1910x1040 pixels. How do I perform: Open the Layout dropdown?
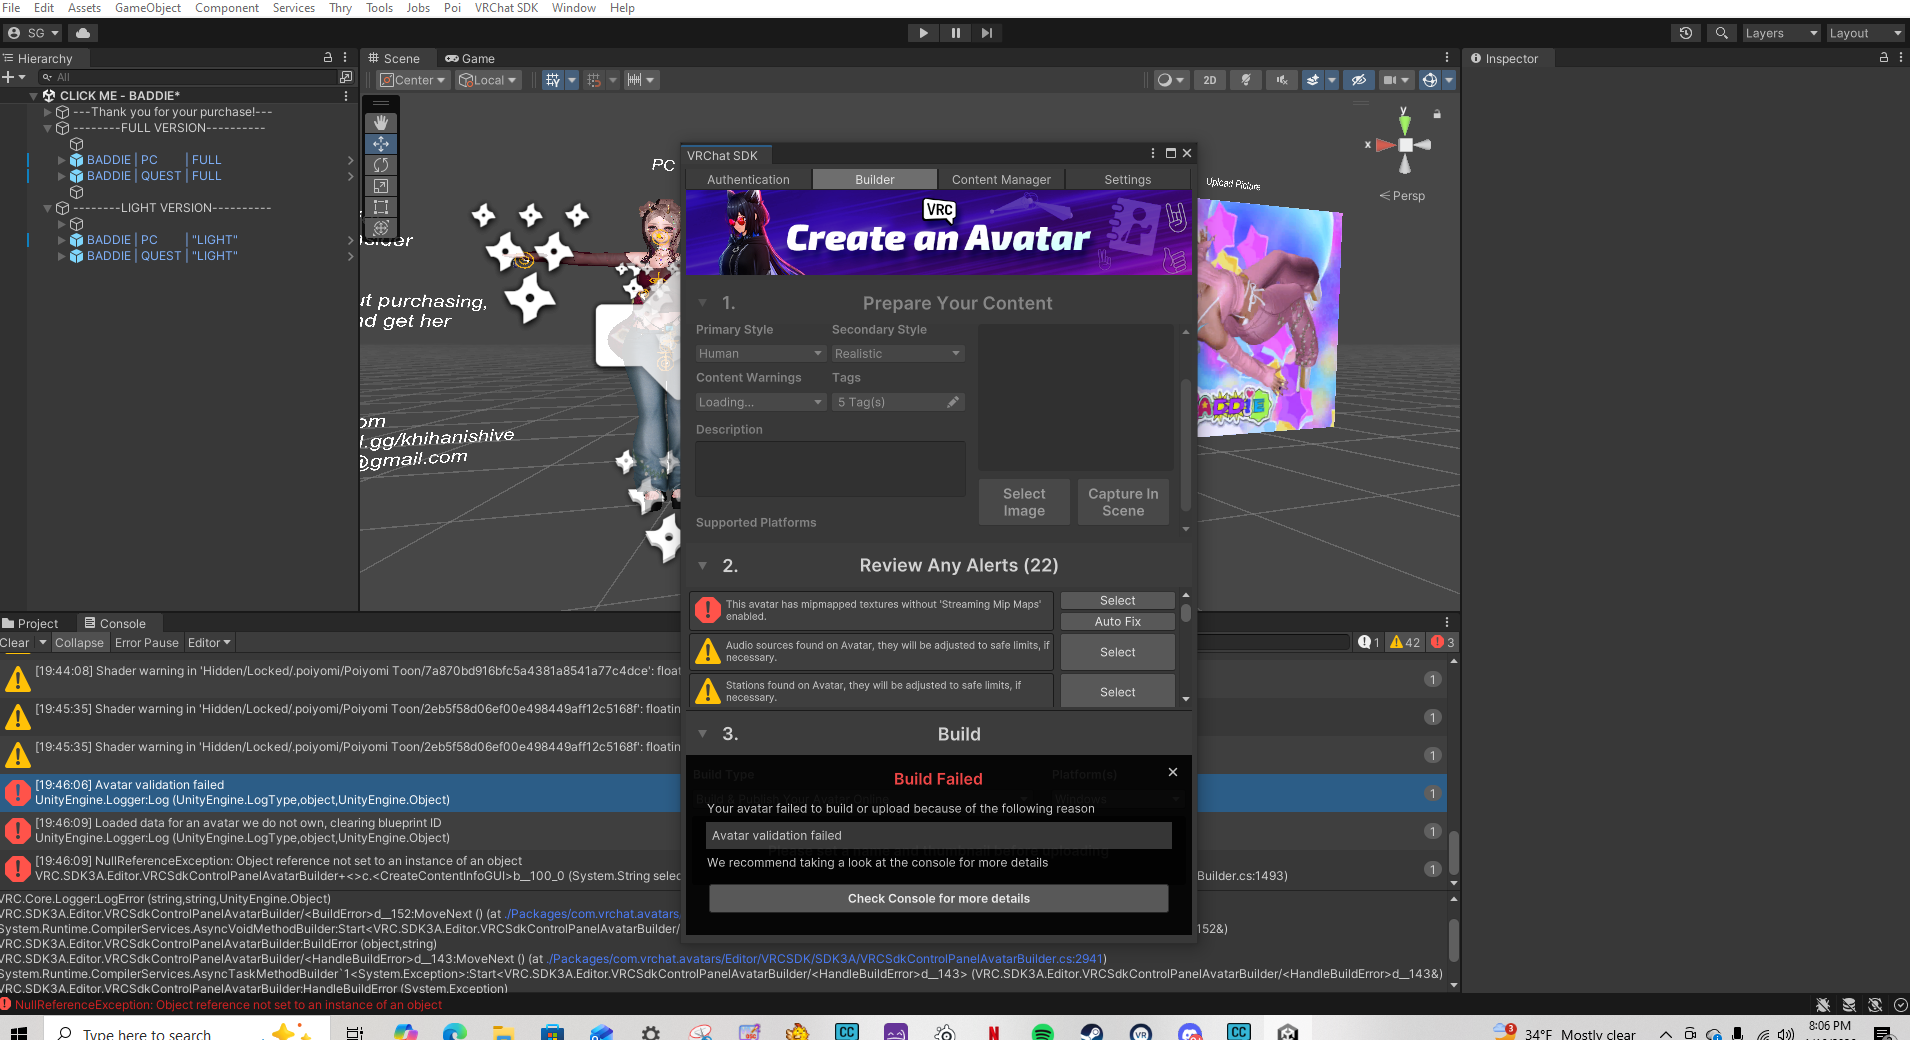click(x=1865, y=33)
